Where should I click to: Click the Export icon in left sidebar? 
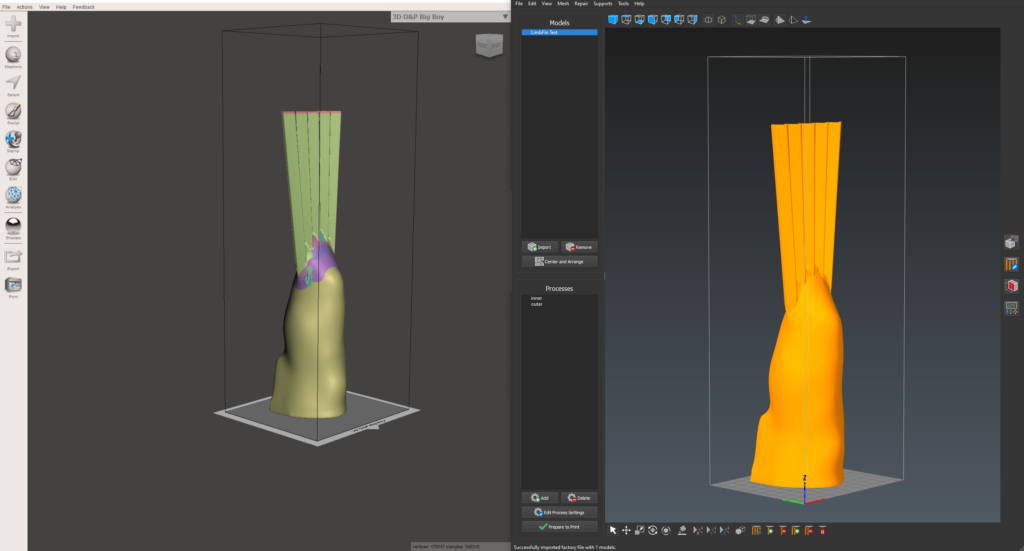[14, 257]
